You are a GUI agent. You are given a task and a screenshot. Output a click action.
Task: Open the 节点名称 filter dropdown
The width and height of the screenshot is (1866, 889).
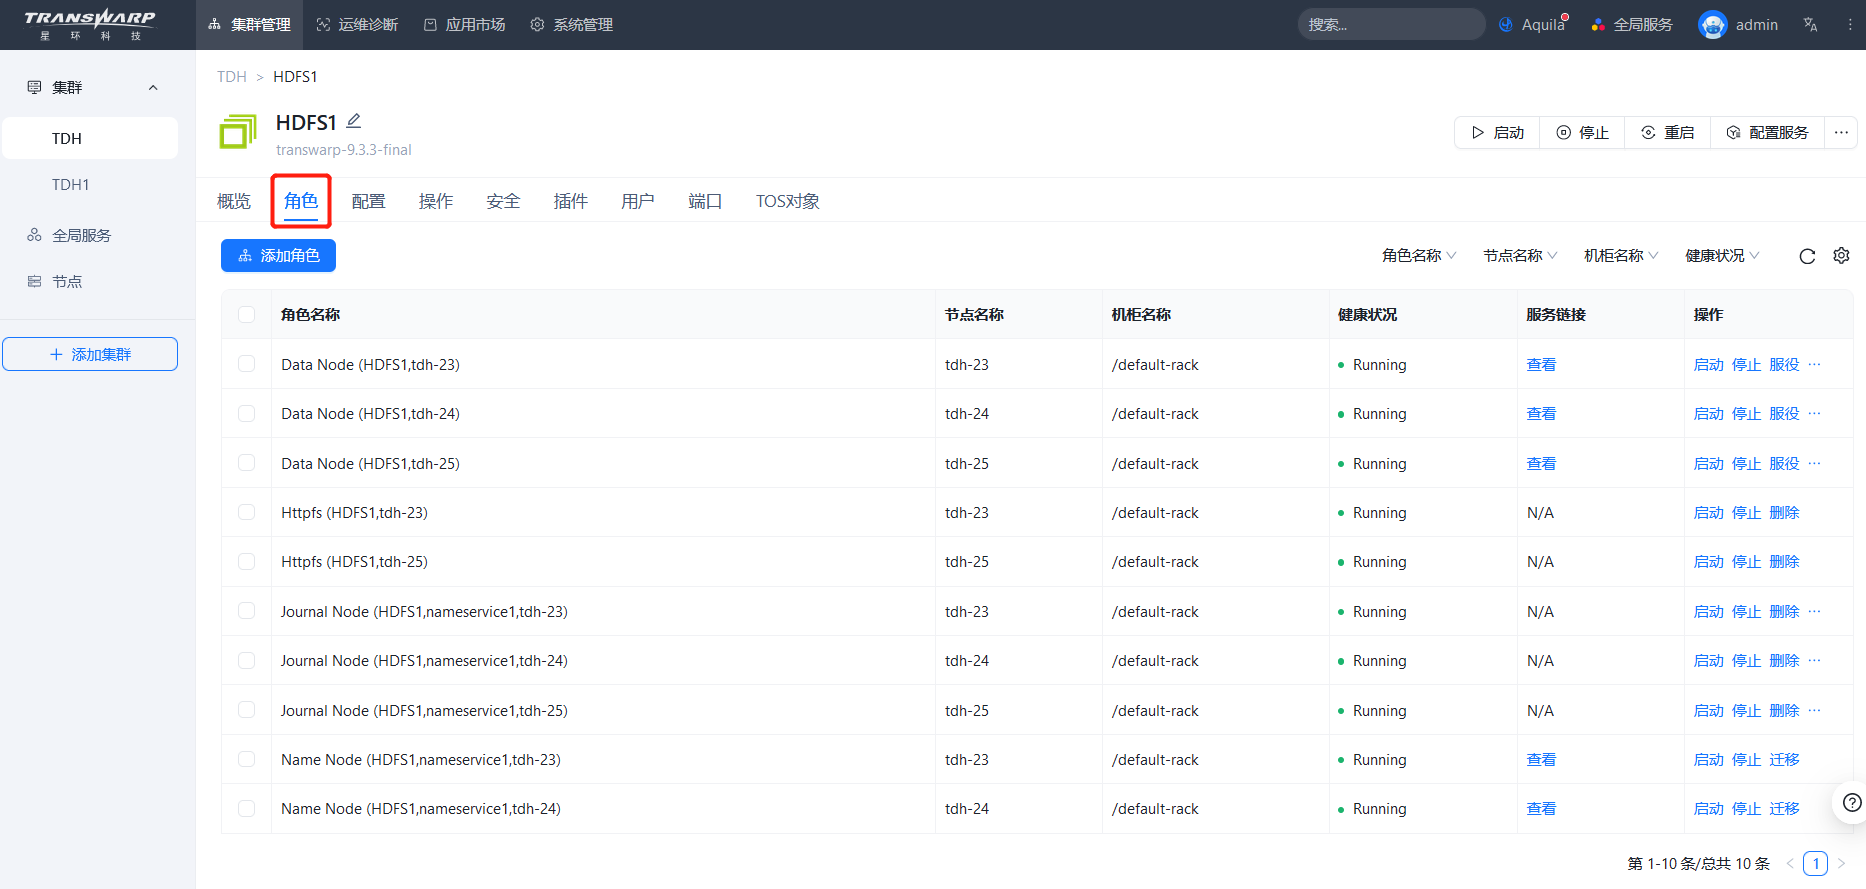(1520, 256)
